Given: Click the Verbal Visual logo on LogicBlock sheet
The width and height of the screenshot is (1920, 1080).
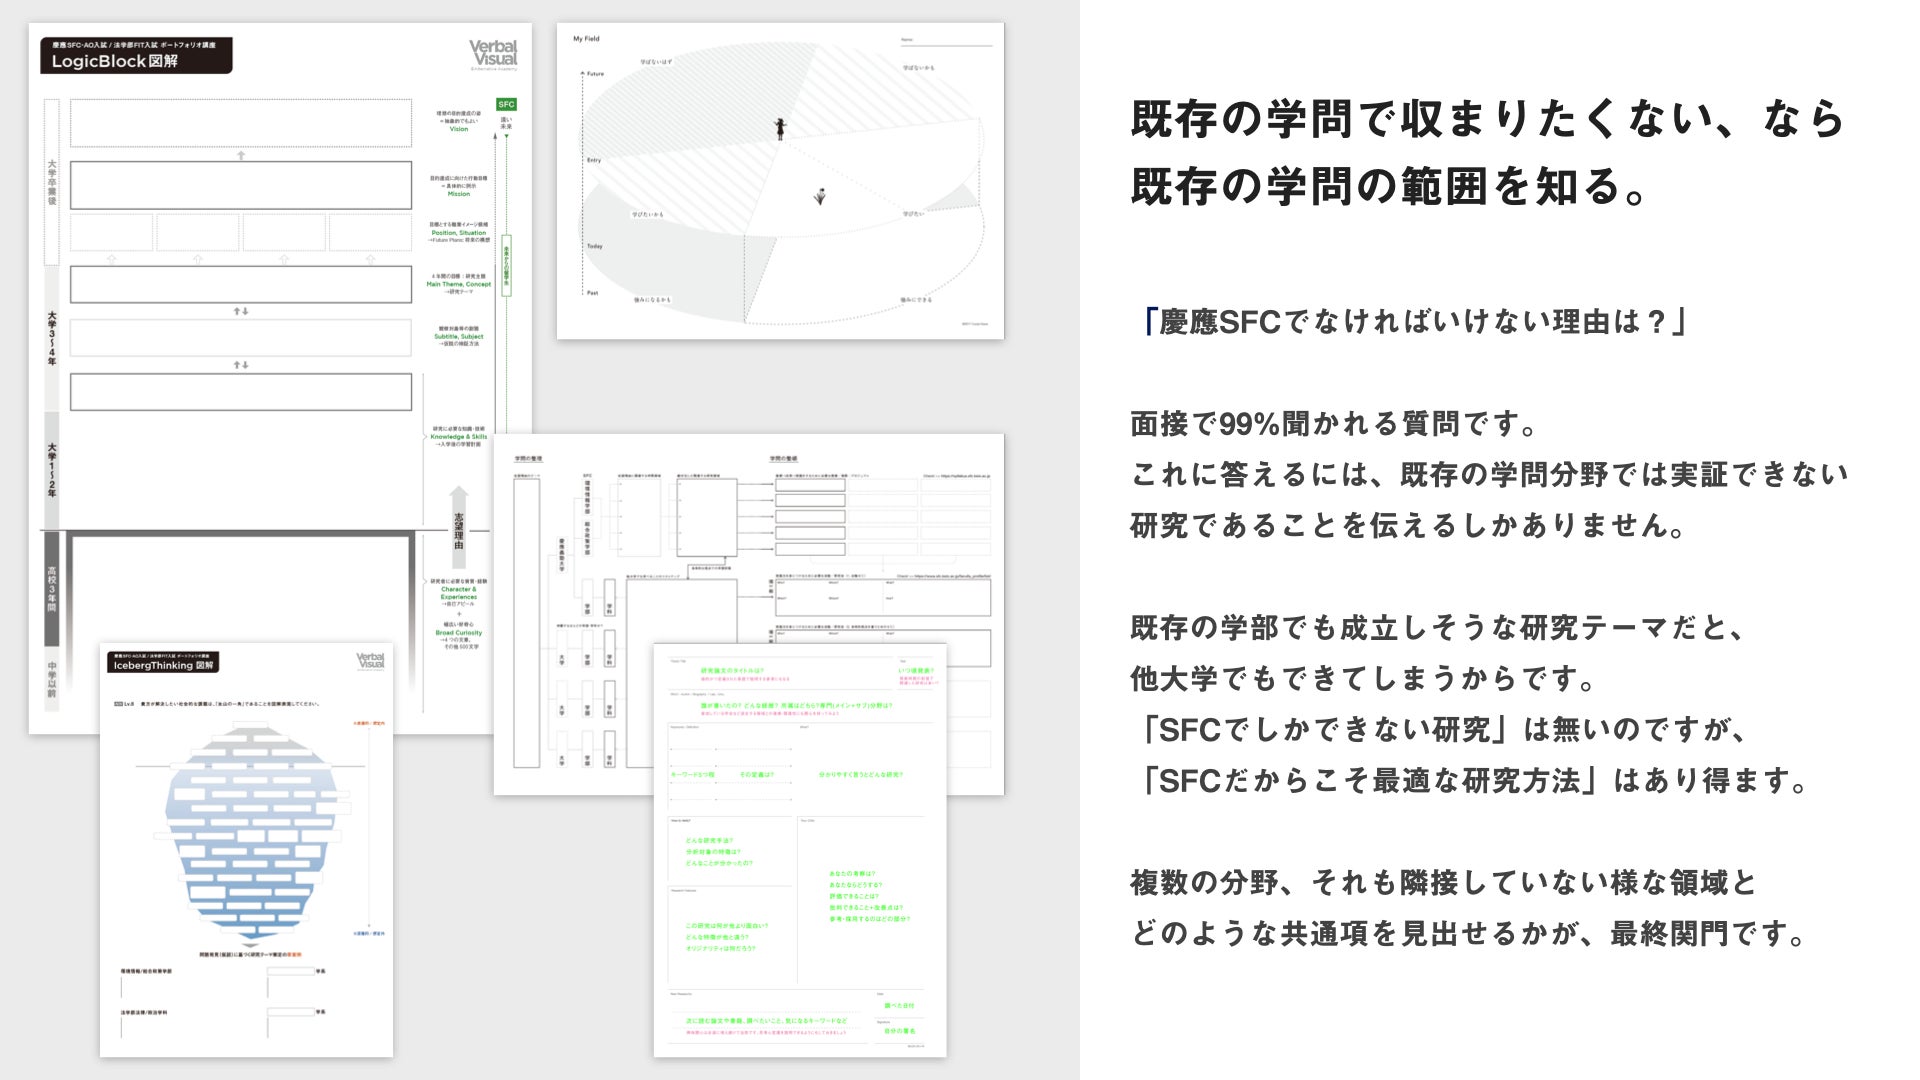Looking at the screenshot, I should pos(493,54).
